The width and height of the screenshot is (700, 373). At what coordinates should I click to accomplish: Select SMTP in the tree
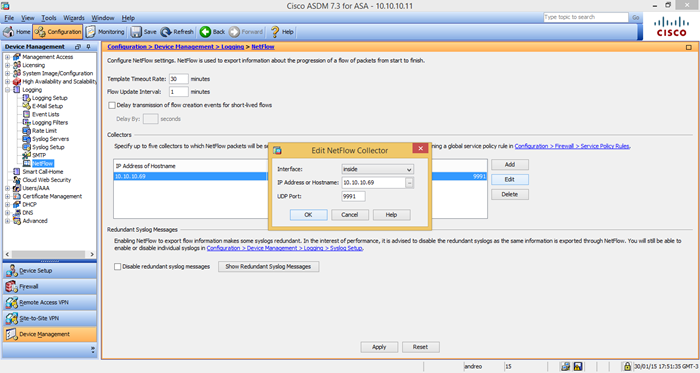point(39,155)
